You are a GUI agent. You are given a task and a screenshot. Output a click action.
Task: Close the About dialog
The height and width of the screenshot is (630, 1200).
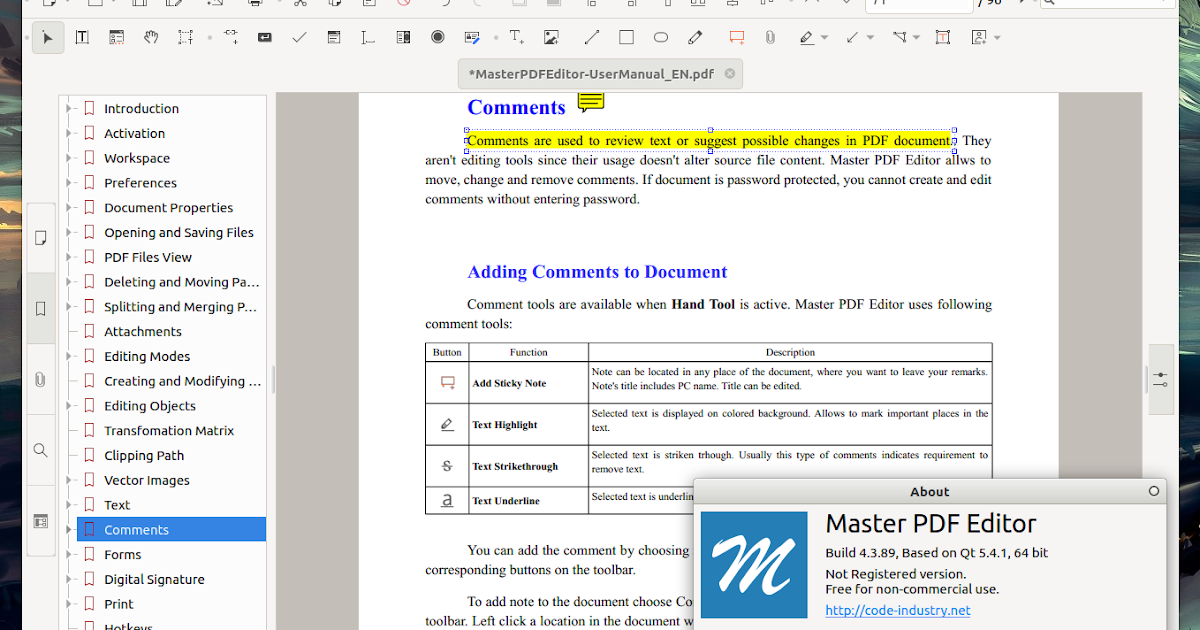(x=1154, y=491)
